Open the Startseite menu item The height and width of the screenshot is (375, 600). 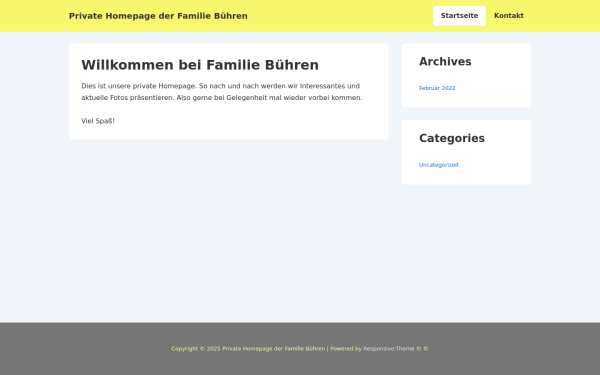pyautogui.click(x=459, y=16)
